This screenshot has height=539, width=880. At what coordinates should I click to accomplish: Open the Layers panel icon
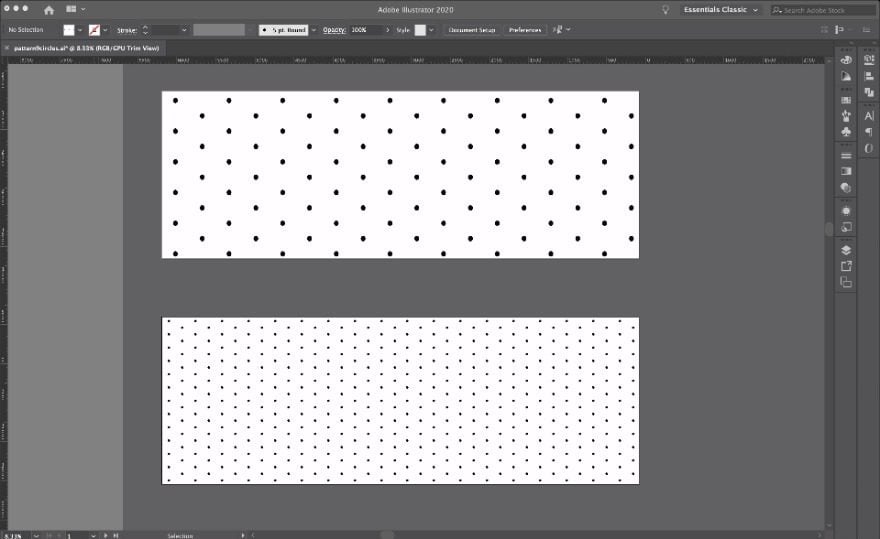coord(846,250)
